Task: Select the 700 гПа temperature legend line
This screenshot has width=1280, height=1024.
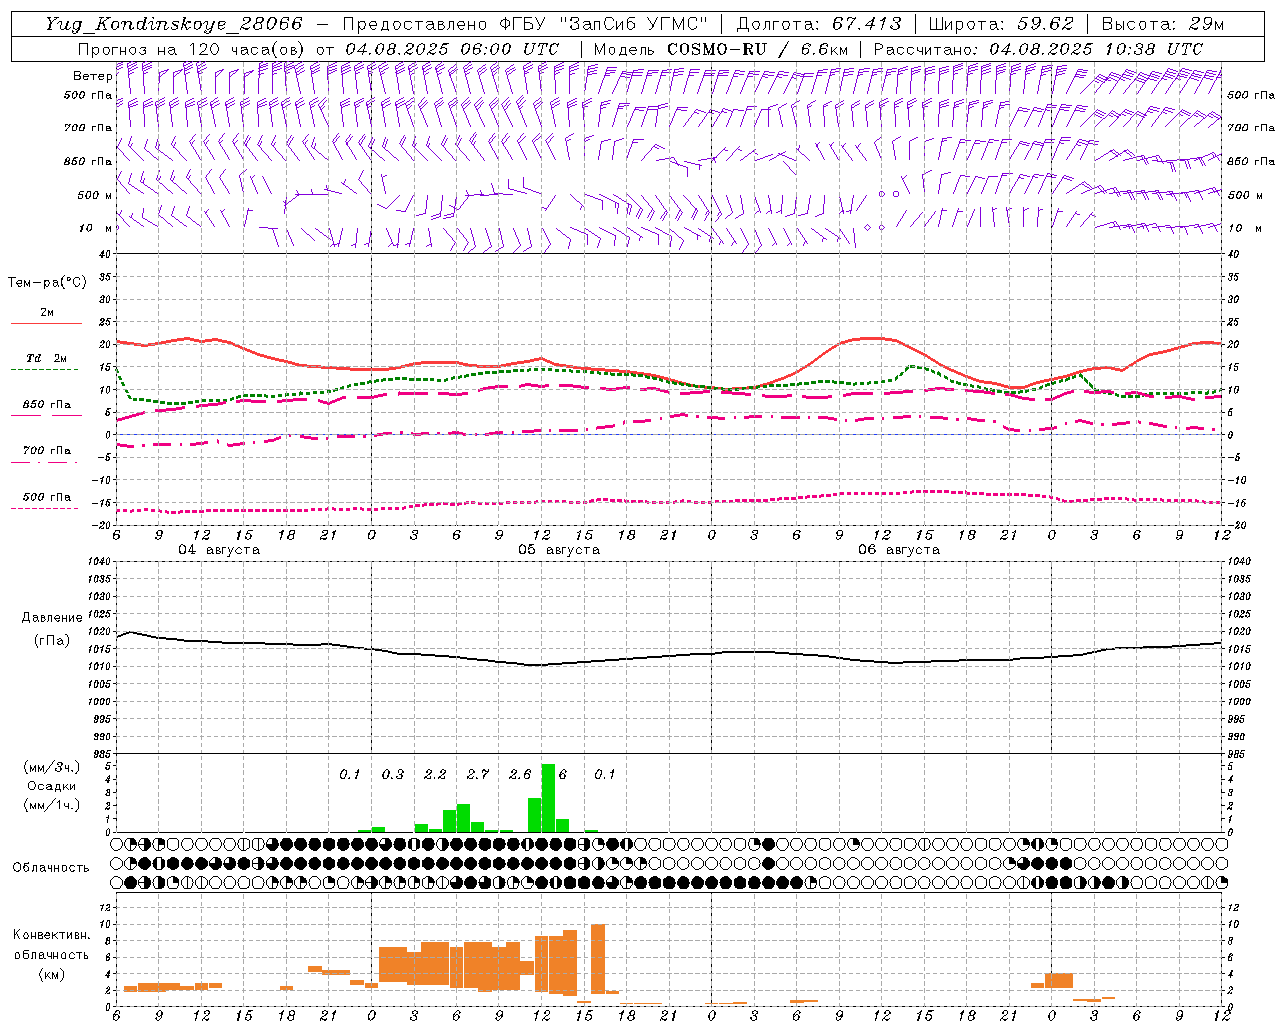Action: coord(46,462)
